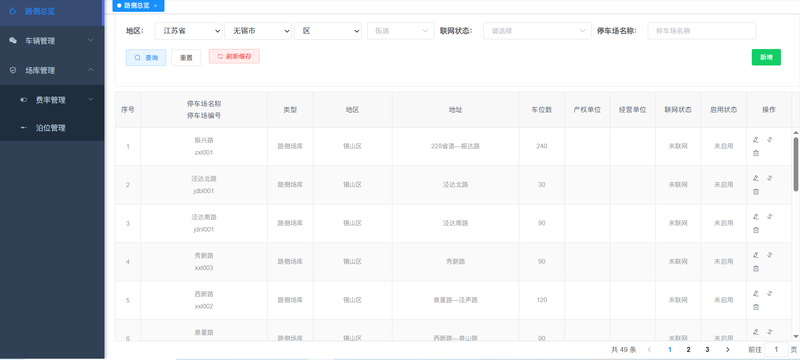Open the 无锡市 city dropdown

258,31
